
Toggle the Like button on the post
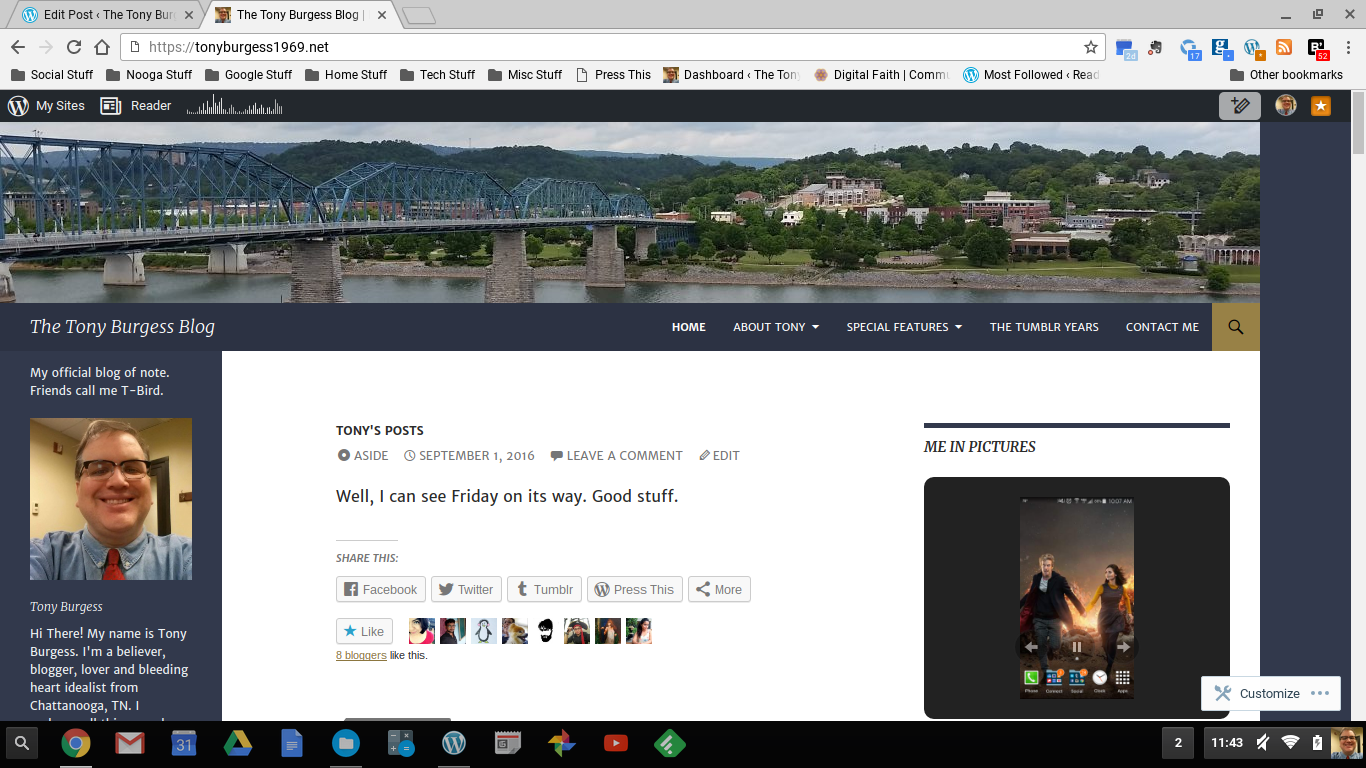tap(364, 631)
